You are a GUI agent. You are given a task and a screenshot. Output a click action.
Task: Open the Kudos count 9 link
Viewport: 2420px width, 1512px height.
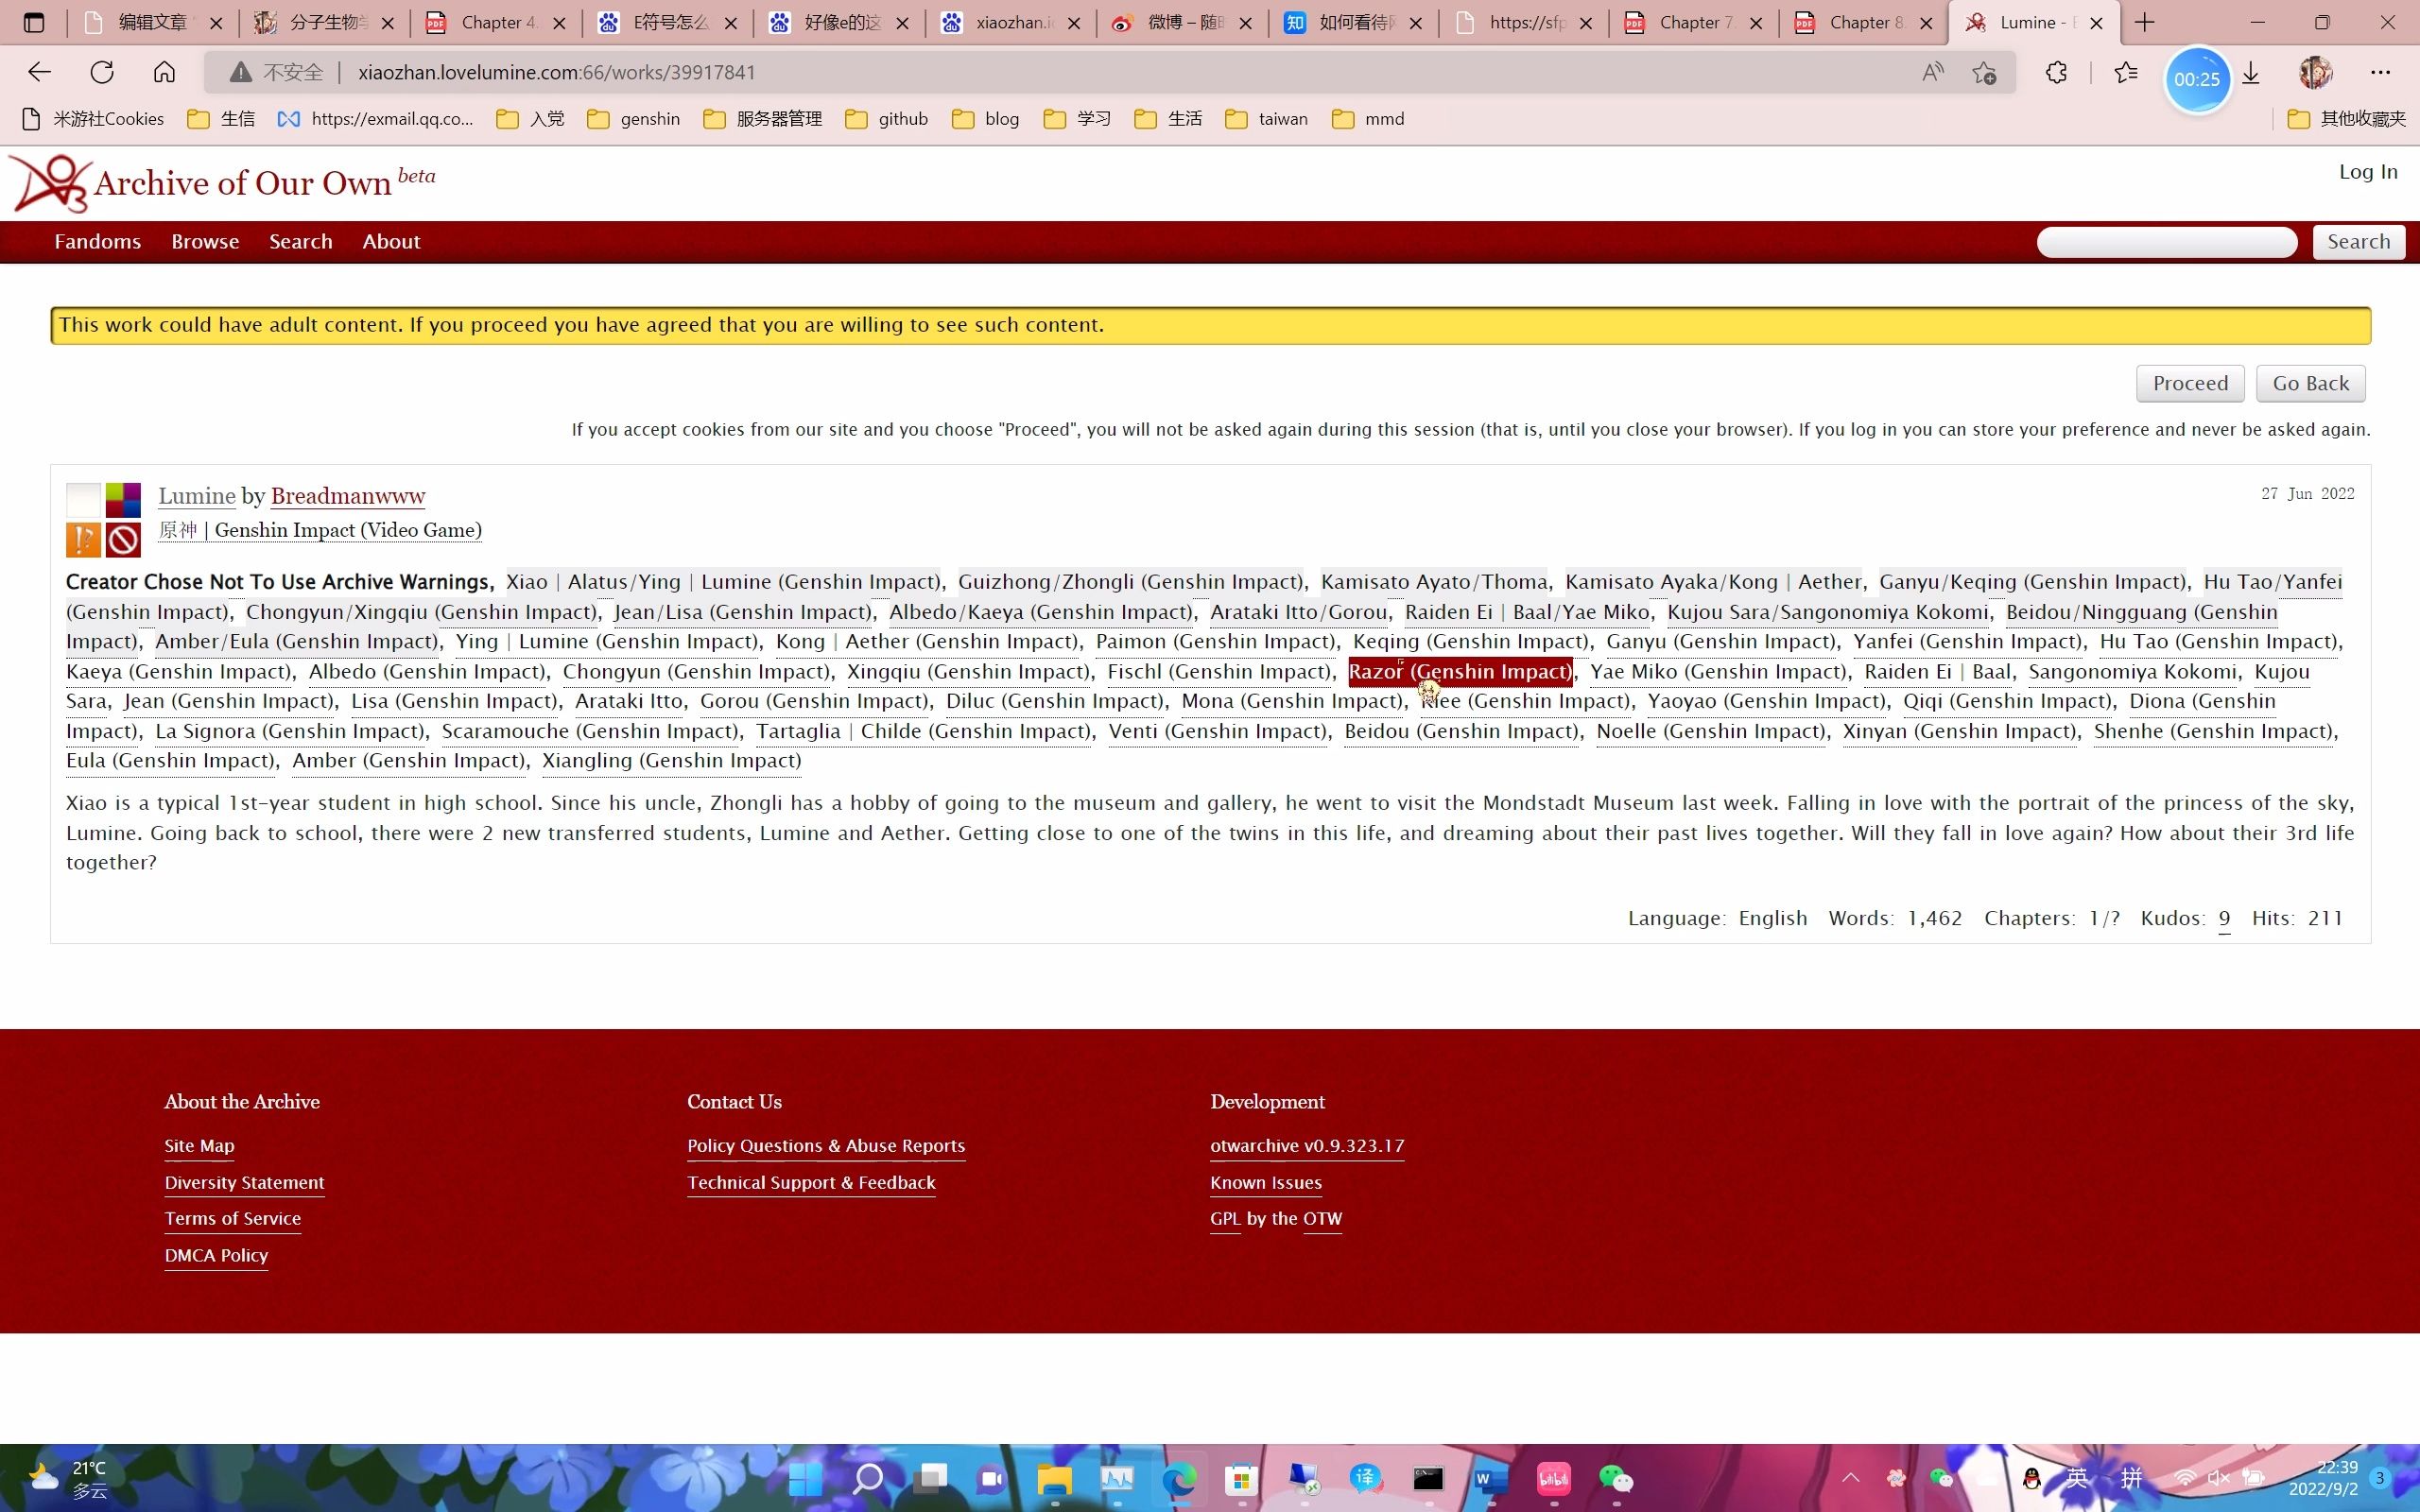[2224, 918]
